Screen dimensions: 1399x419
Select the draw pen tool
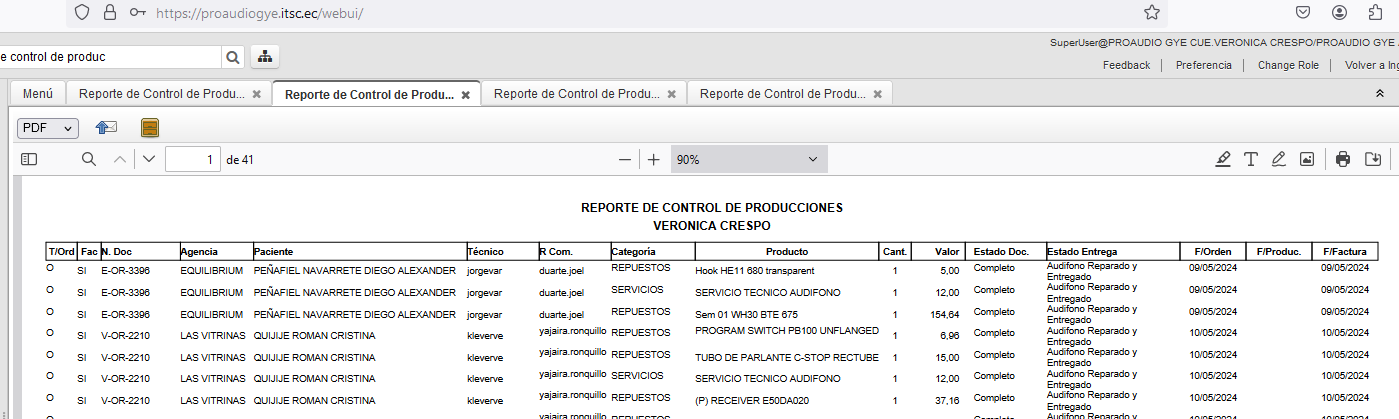click(x=1278, y=159)
